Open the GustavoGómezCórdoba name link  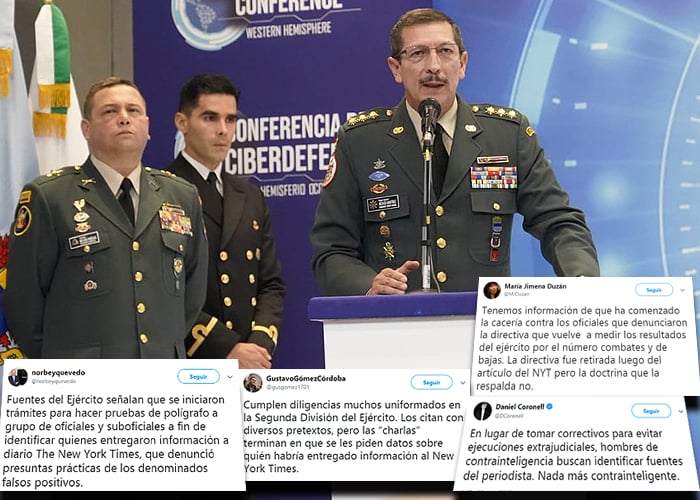[x=305, y=378]
